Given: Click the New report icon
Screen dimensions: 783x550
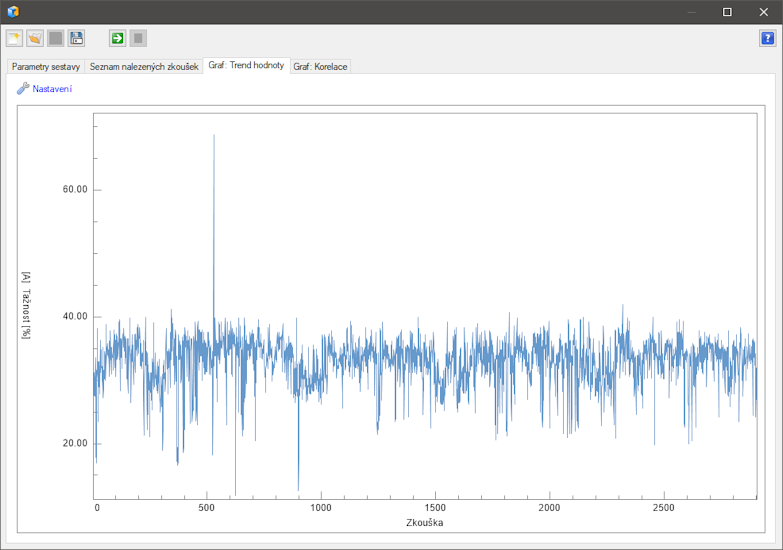Looking at the screenshot, I should pos(14,38).
